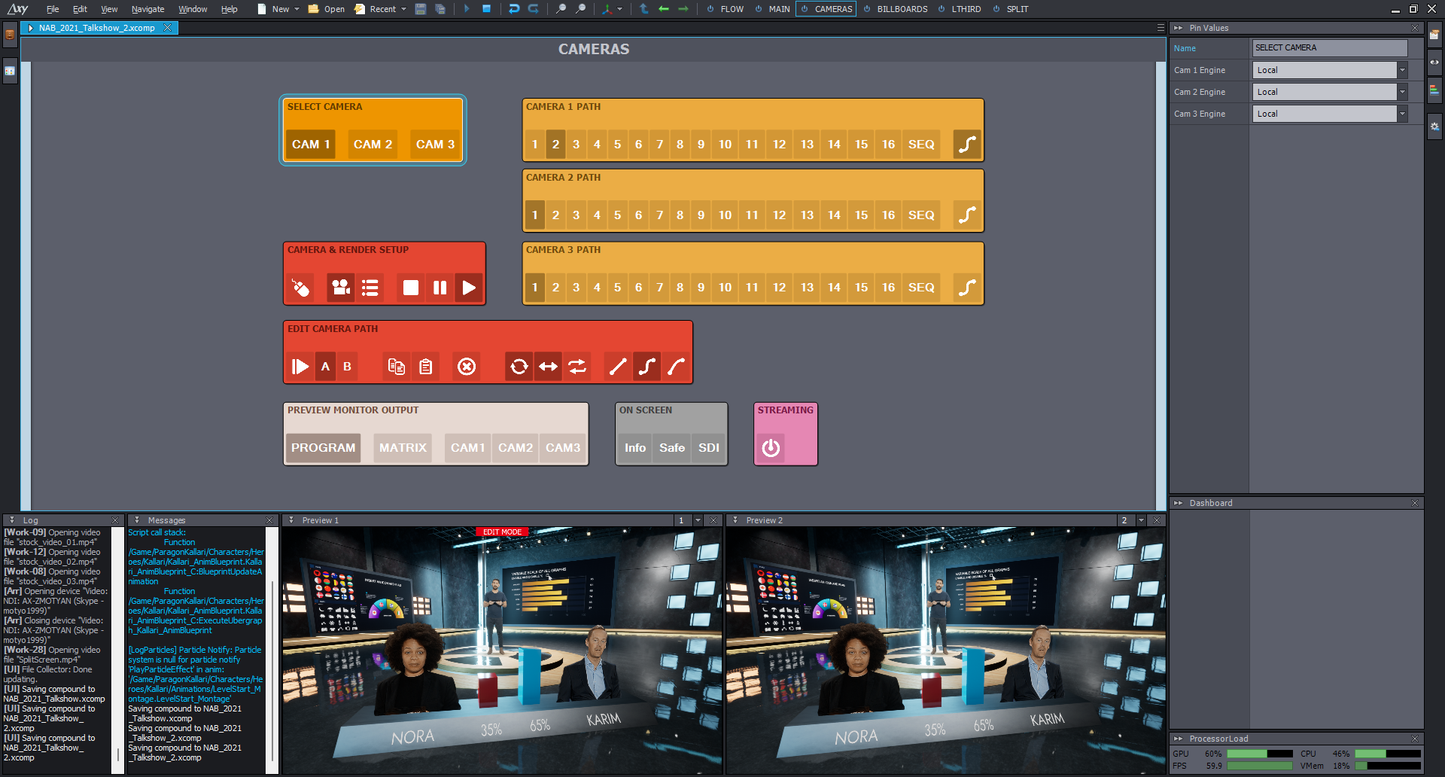
Task: Click the paste clipboard icon in Edit Camera Path
Action: 426,367
